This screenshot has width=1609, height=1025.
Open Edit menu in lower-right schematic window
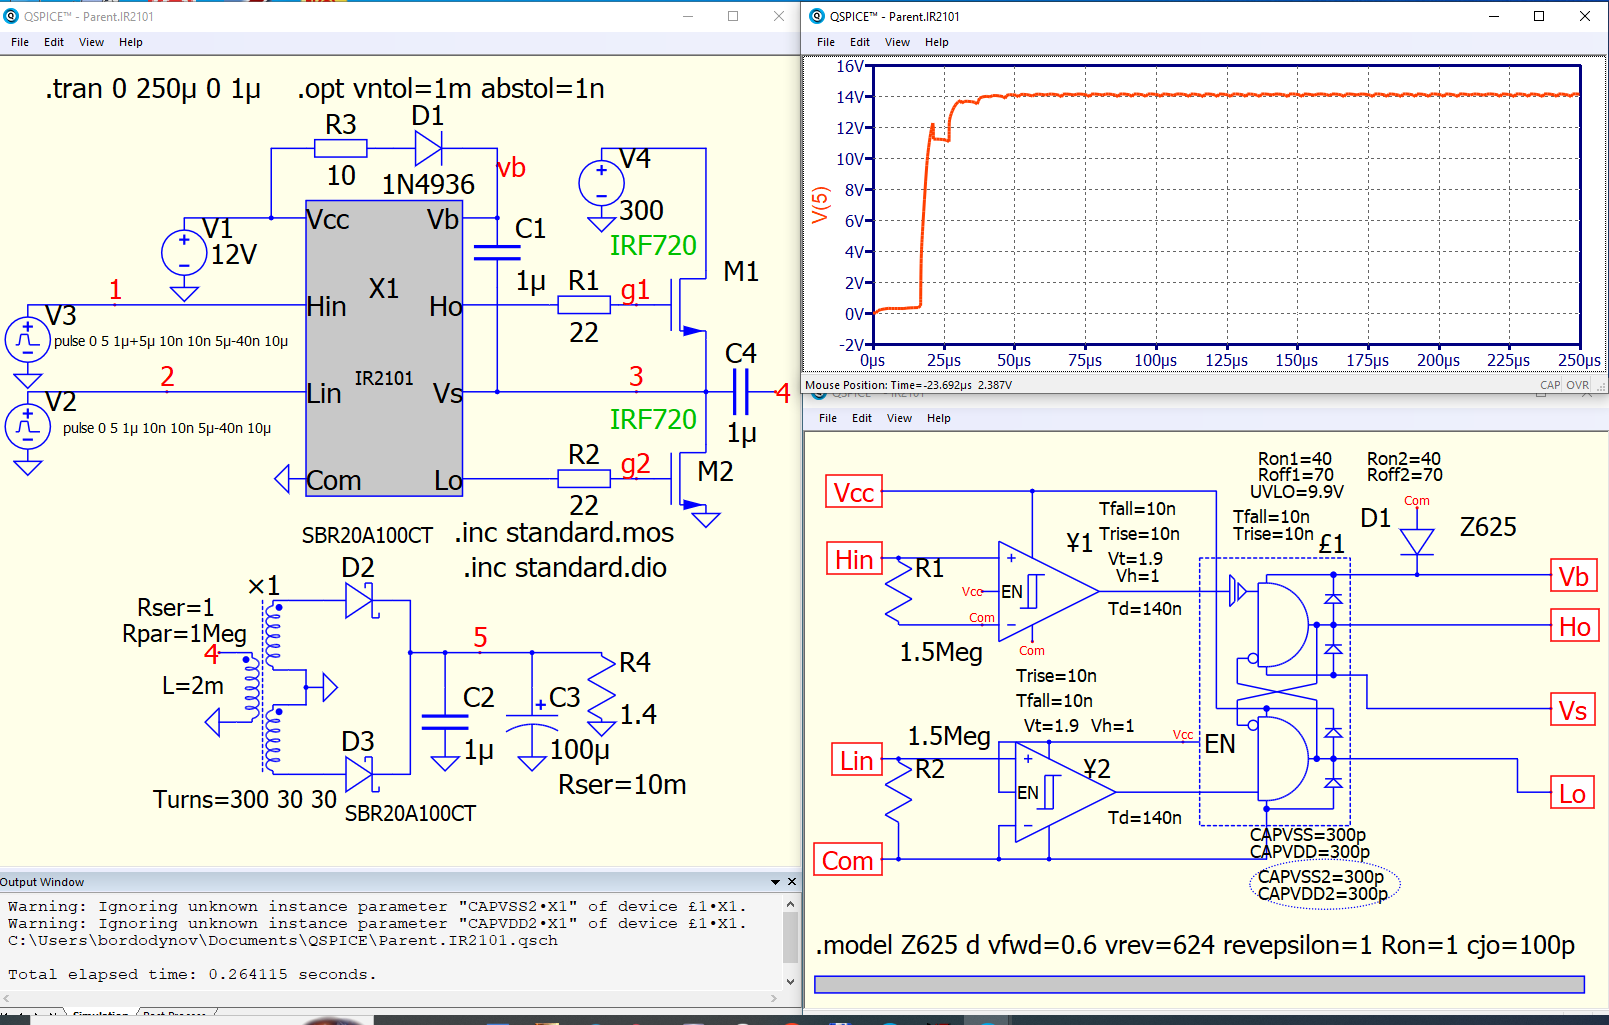pyautogui.click(x=862, y=418)
